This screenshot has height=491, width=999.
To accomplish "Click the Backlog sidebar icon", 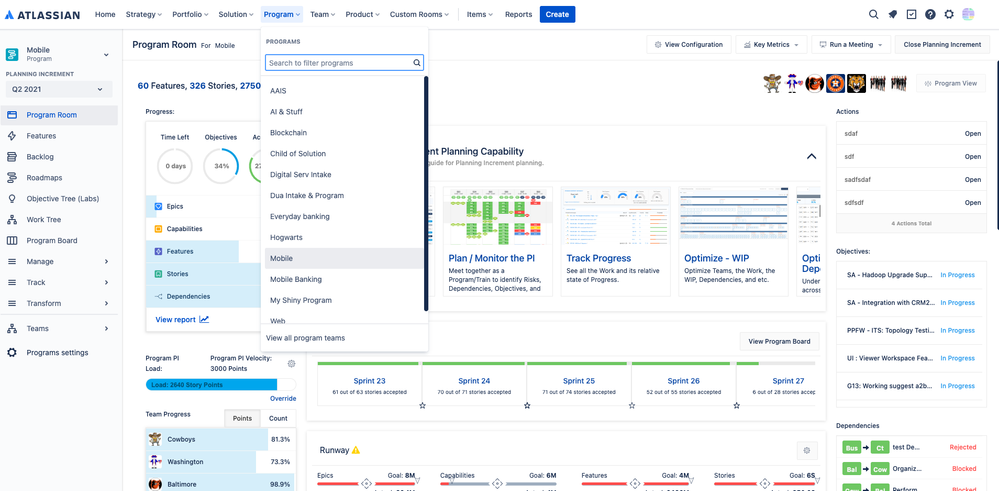I will (11, 157).
